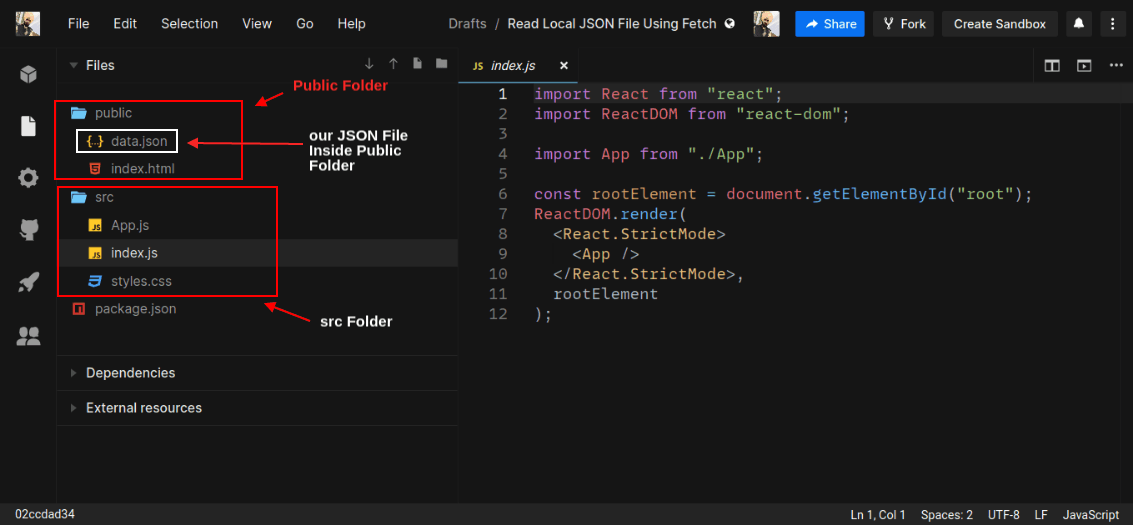
Task: Click the upload arrow icon in Files header
Action: (x=393, y=64)
